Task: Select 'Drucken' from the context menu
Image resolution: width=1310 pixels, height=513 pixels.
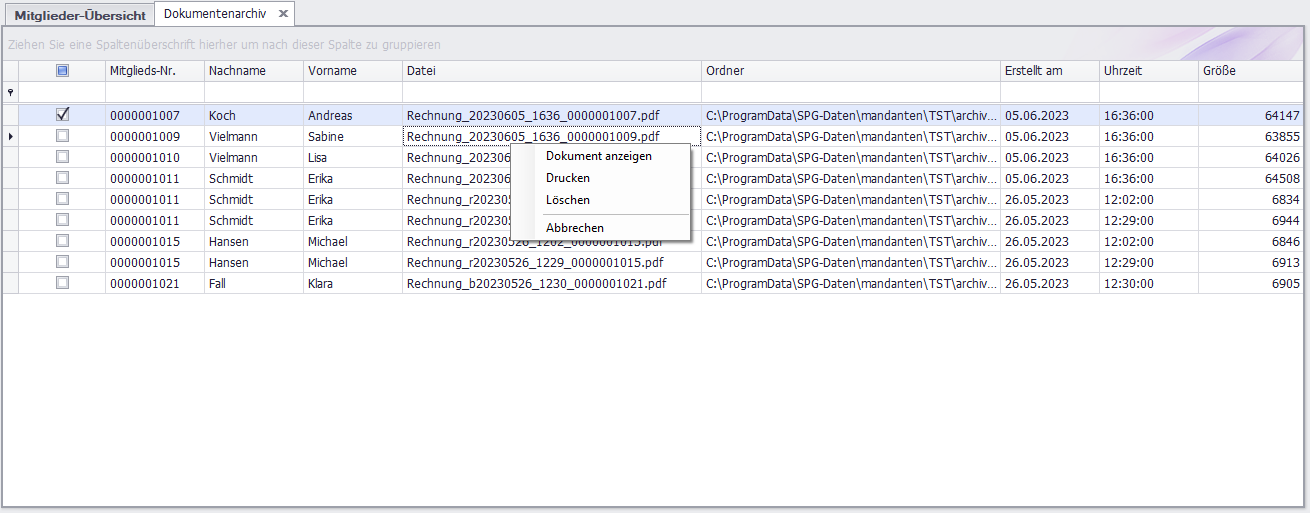Action: pyautogui.click(x=567, y=178)
